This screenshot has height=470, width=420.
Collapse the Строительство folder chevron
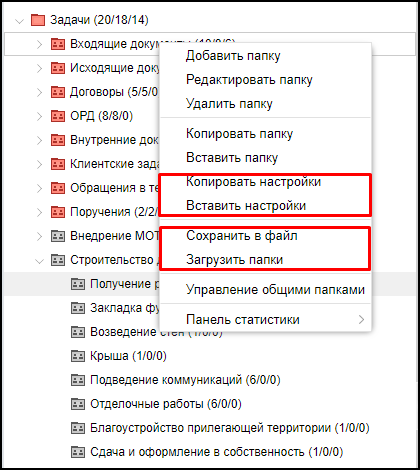[x=40, y=261]
